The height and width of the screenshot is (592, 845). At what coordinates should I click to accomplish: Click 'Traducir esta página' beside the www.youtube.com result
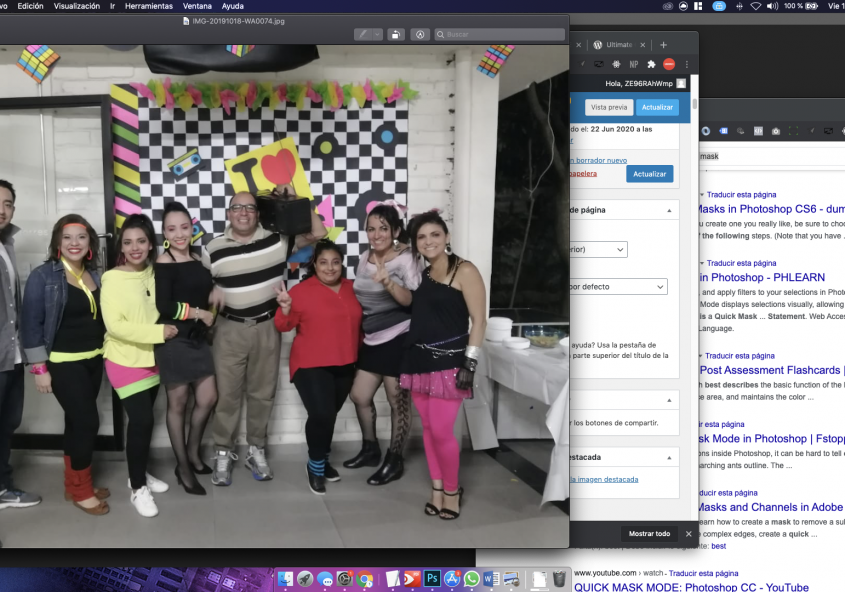click(x=704, y=573)
